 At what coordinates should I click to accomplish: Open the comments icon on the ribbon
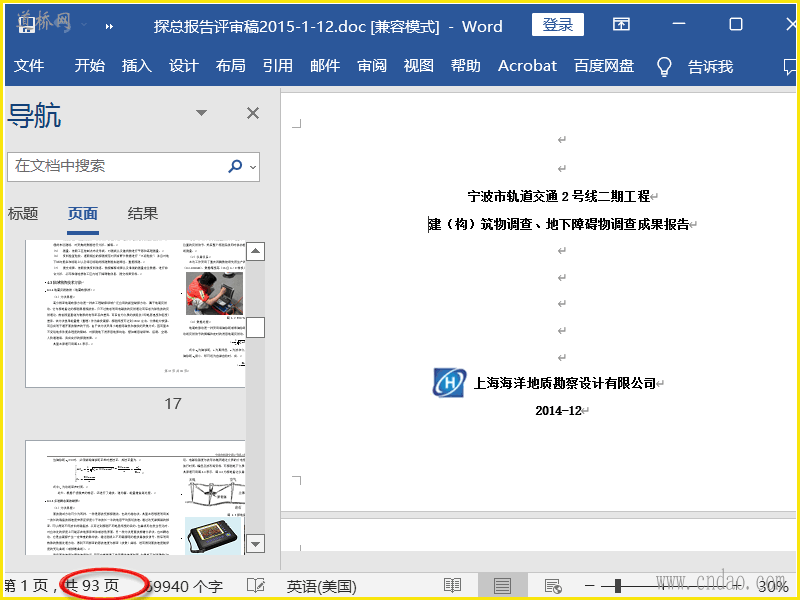point(789,67)
